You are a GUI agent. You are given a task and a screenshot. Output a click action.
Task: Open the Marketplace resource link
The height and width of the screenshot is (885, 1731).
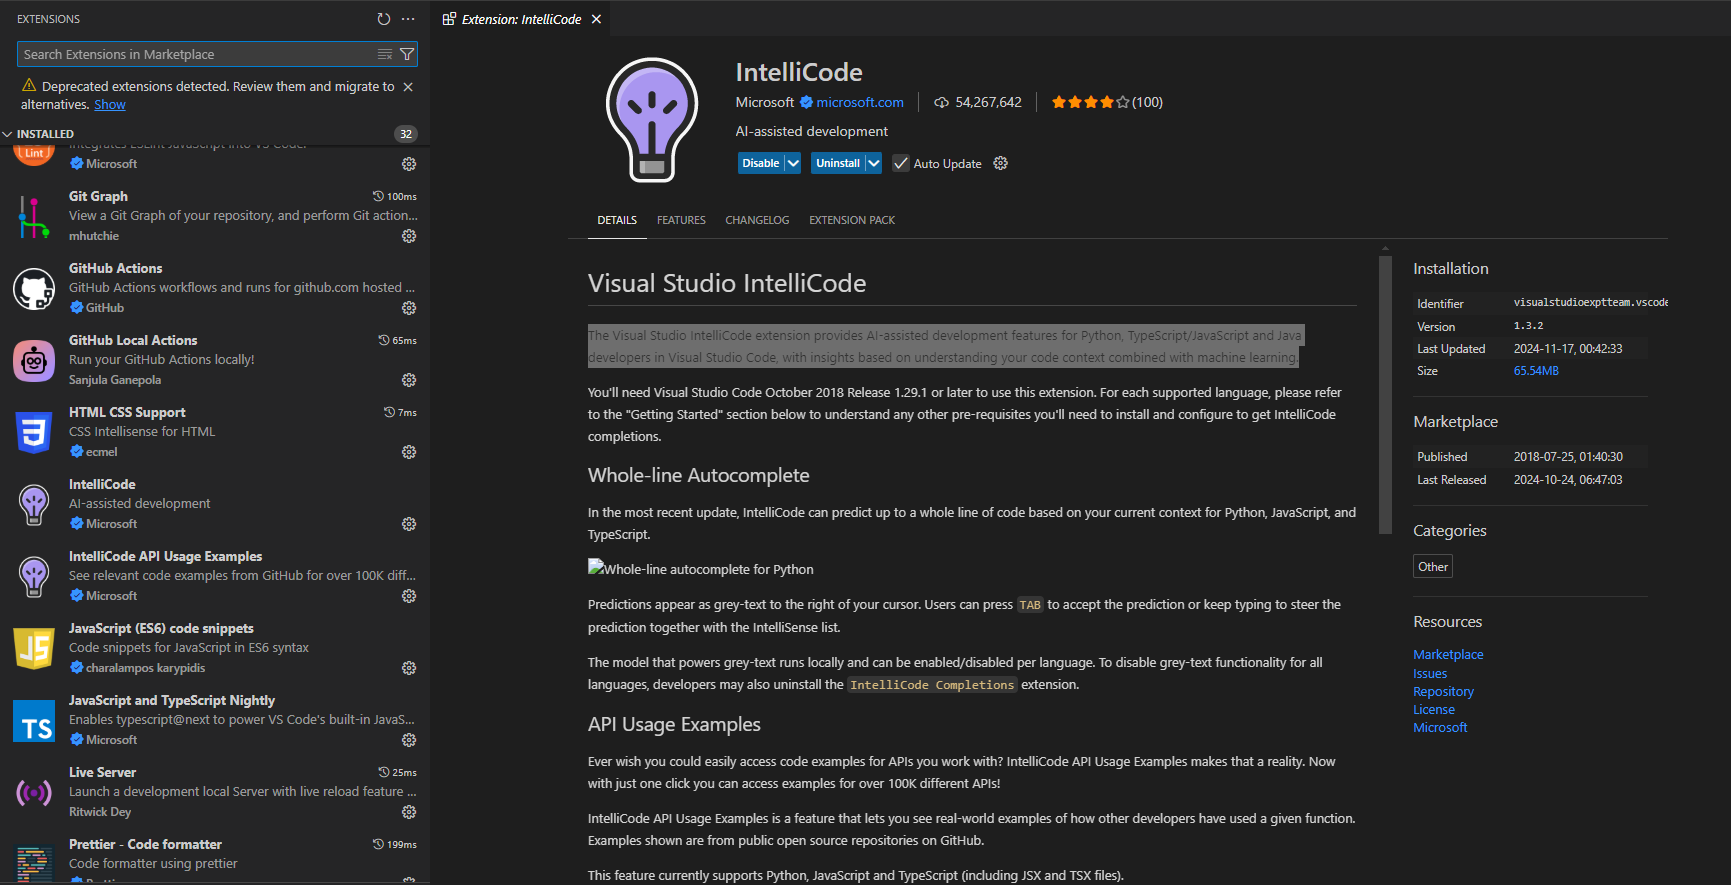click(1448, 655)
